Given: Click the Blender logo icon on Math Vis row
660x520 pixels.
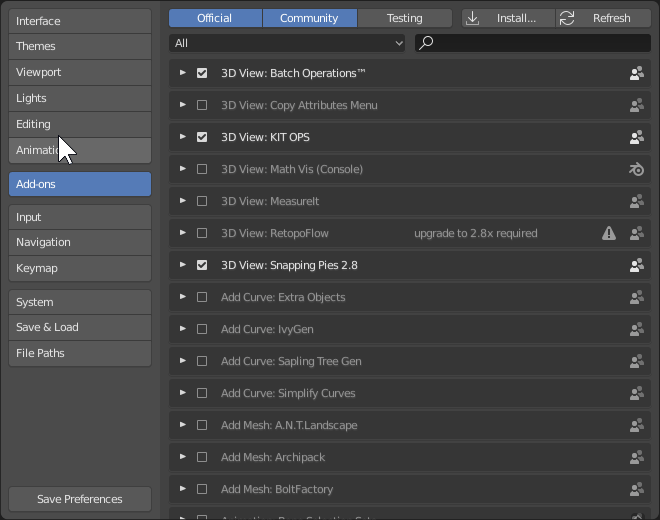Looking at the screenshot, I should coord(636,169).
